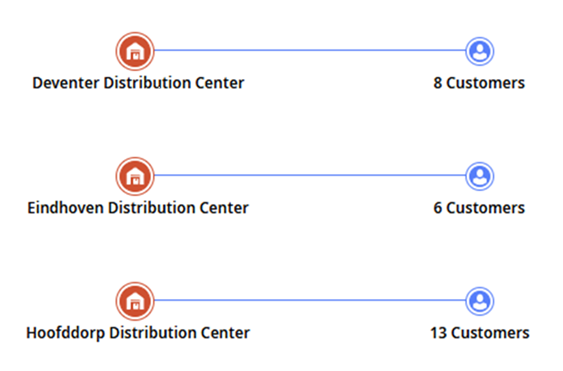
Task: Select the line from Eindhoven to customers
Action: 310,175
